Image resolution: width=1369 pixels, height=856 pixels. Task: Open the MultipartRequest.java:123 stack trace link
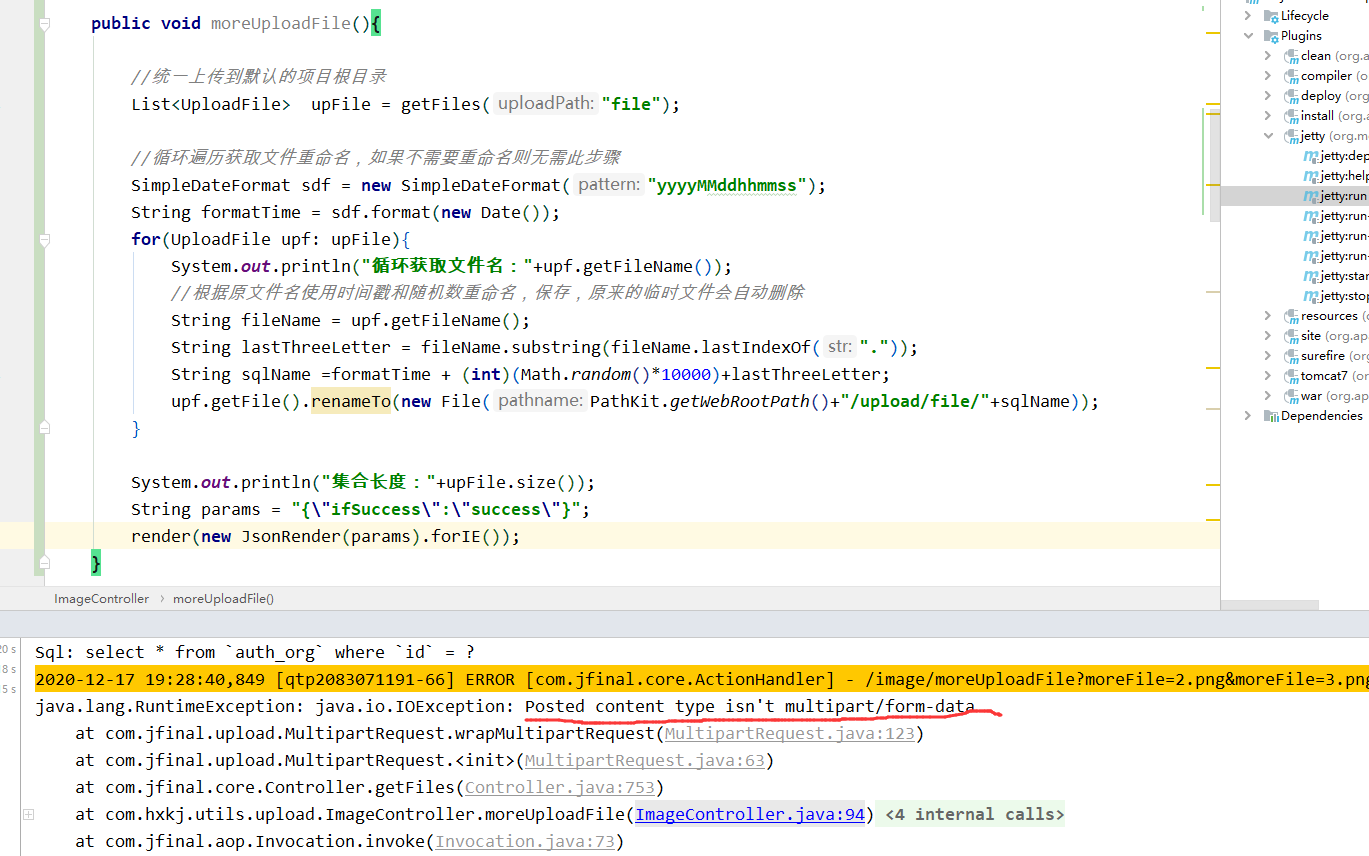pyautogui.click(x=789, y=734)
